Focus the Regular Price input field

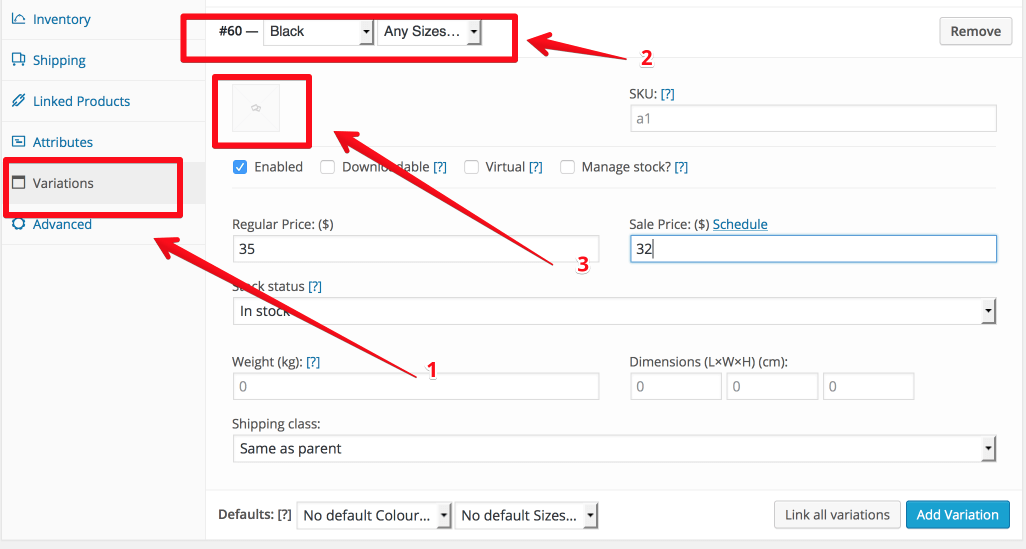coord(416,249)
